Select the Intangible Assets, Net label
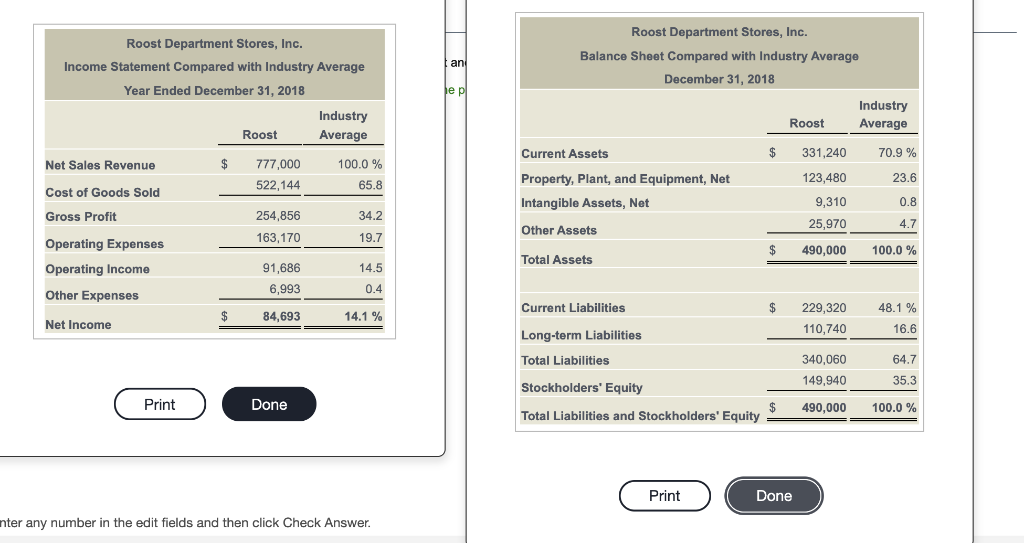1024x543 pixels. (585, 203)
